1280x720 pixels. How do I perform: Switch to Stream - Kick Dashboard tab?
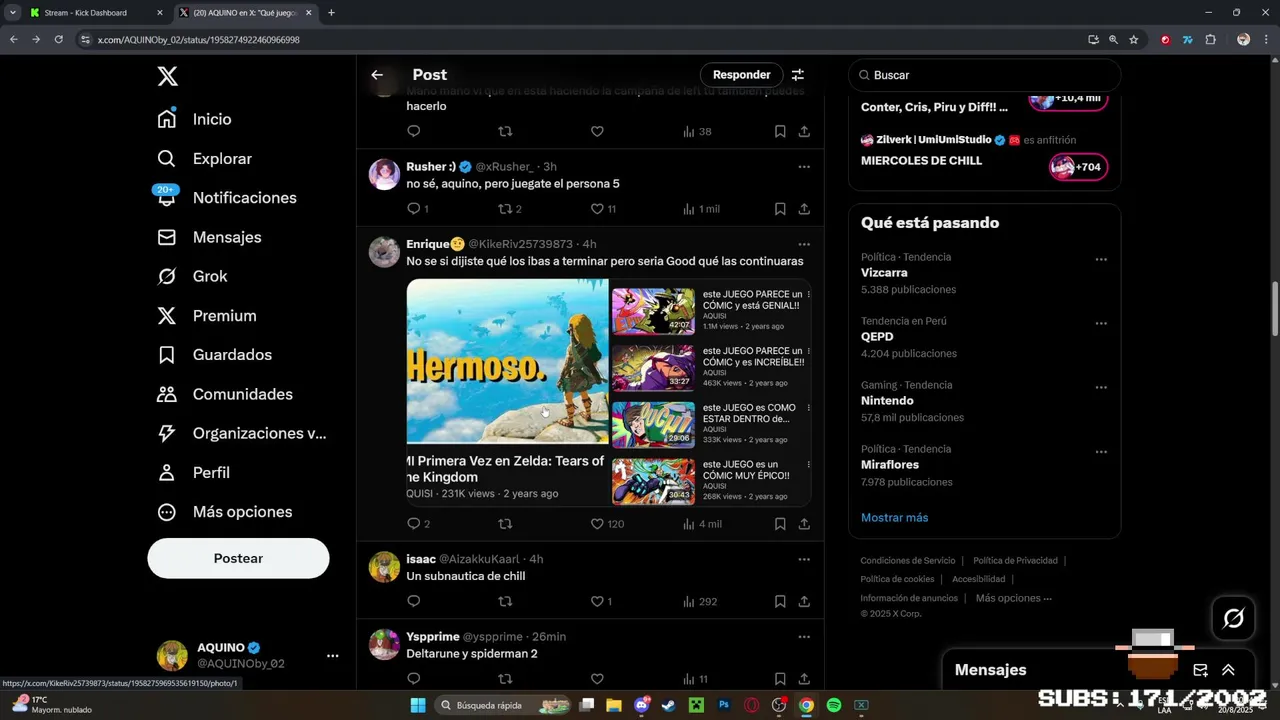[95, 13]
